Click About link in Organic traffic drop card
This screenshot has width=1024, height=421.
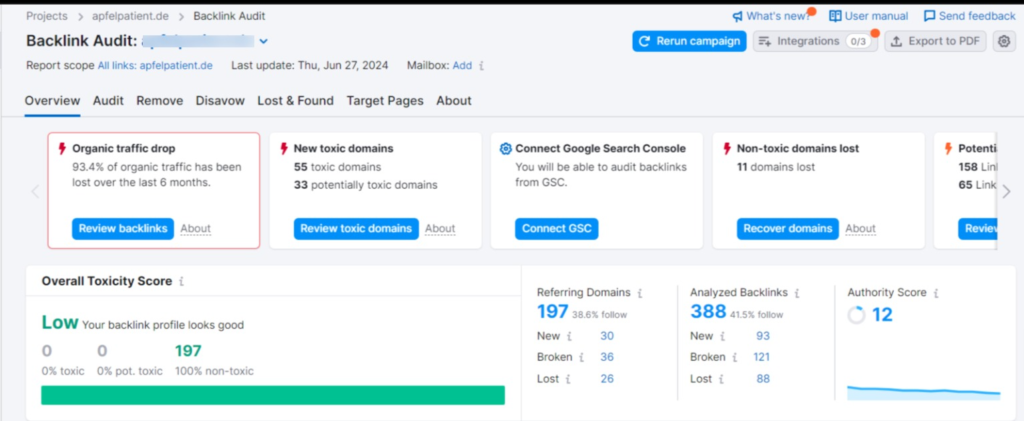click(x=196, y=228)
